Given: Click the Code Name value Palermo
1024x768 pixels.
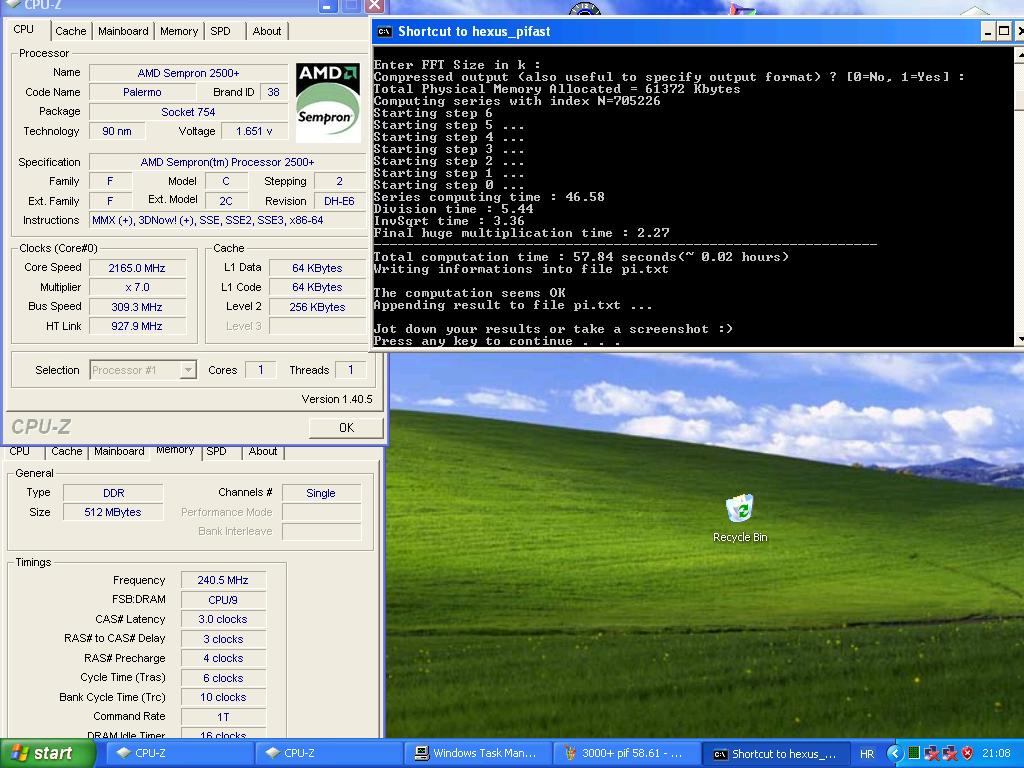Looking at the screenshot, I should point(142,92).
